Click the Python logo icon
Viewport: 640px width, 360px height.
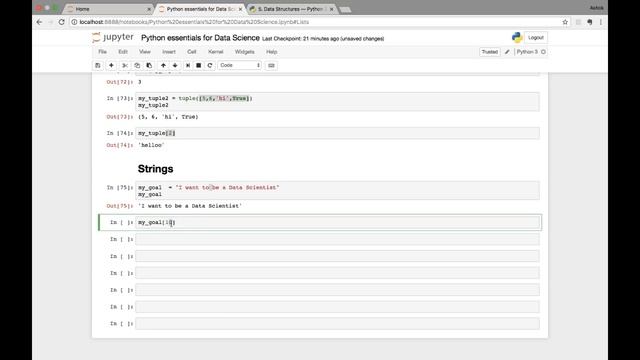coord(517,38)
